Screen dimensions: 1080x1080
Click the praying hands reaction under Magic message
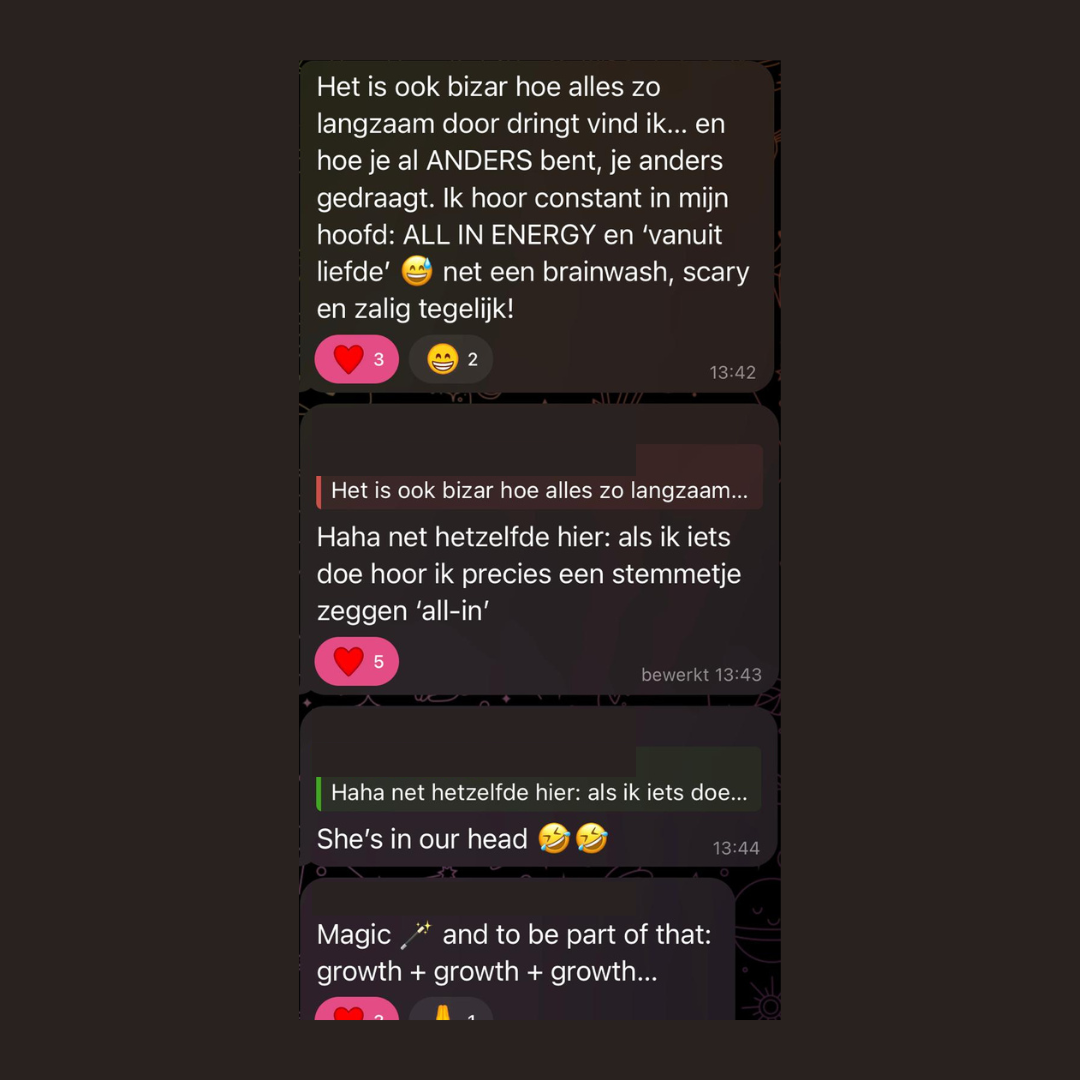pyautogui.click(x=451, y=1009)
